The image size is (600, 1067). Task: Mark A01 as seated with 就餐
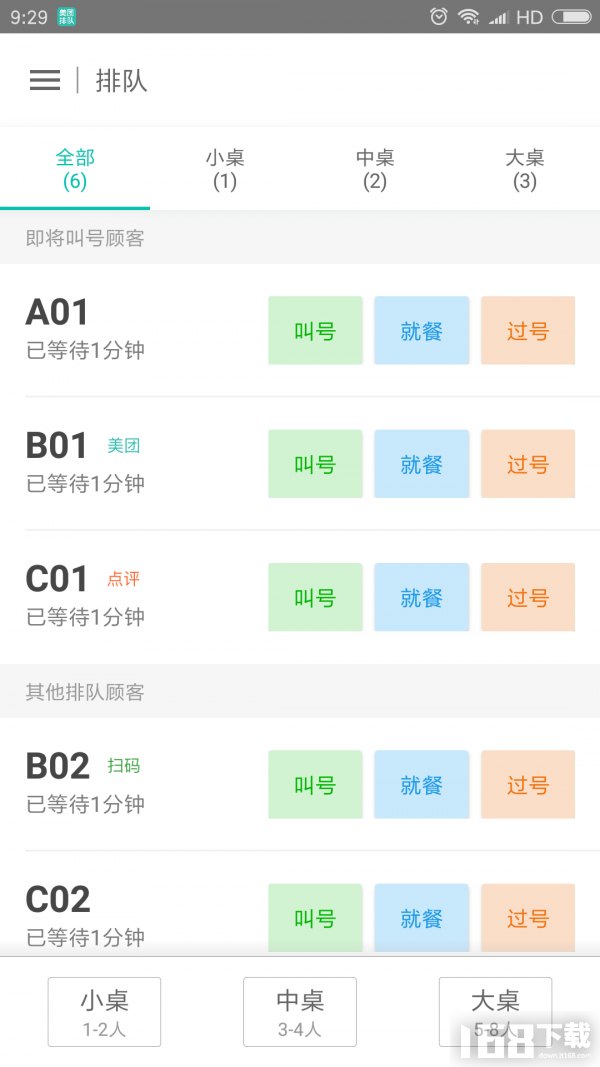point(422,331)
